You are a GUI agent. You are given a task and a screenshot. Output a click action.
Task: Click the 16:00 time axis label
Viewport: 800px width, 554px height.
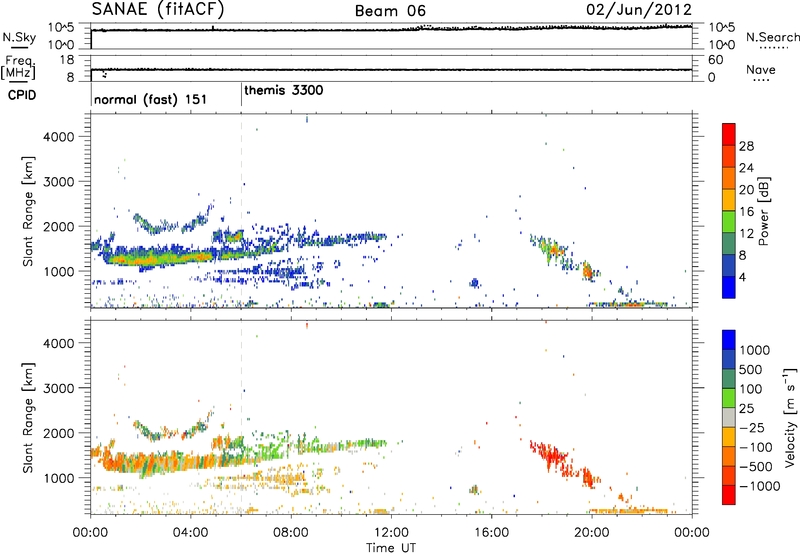pyautogui.click(x=491, y=533)
